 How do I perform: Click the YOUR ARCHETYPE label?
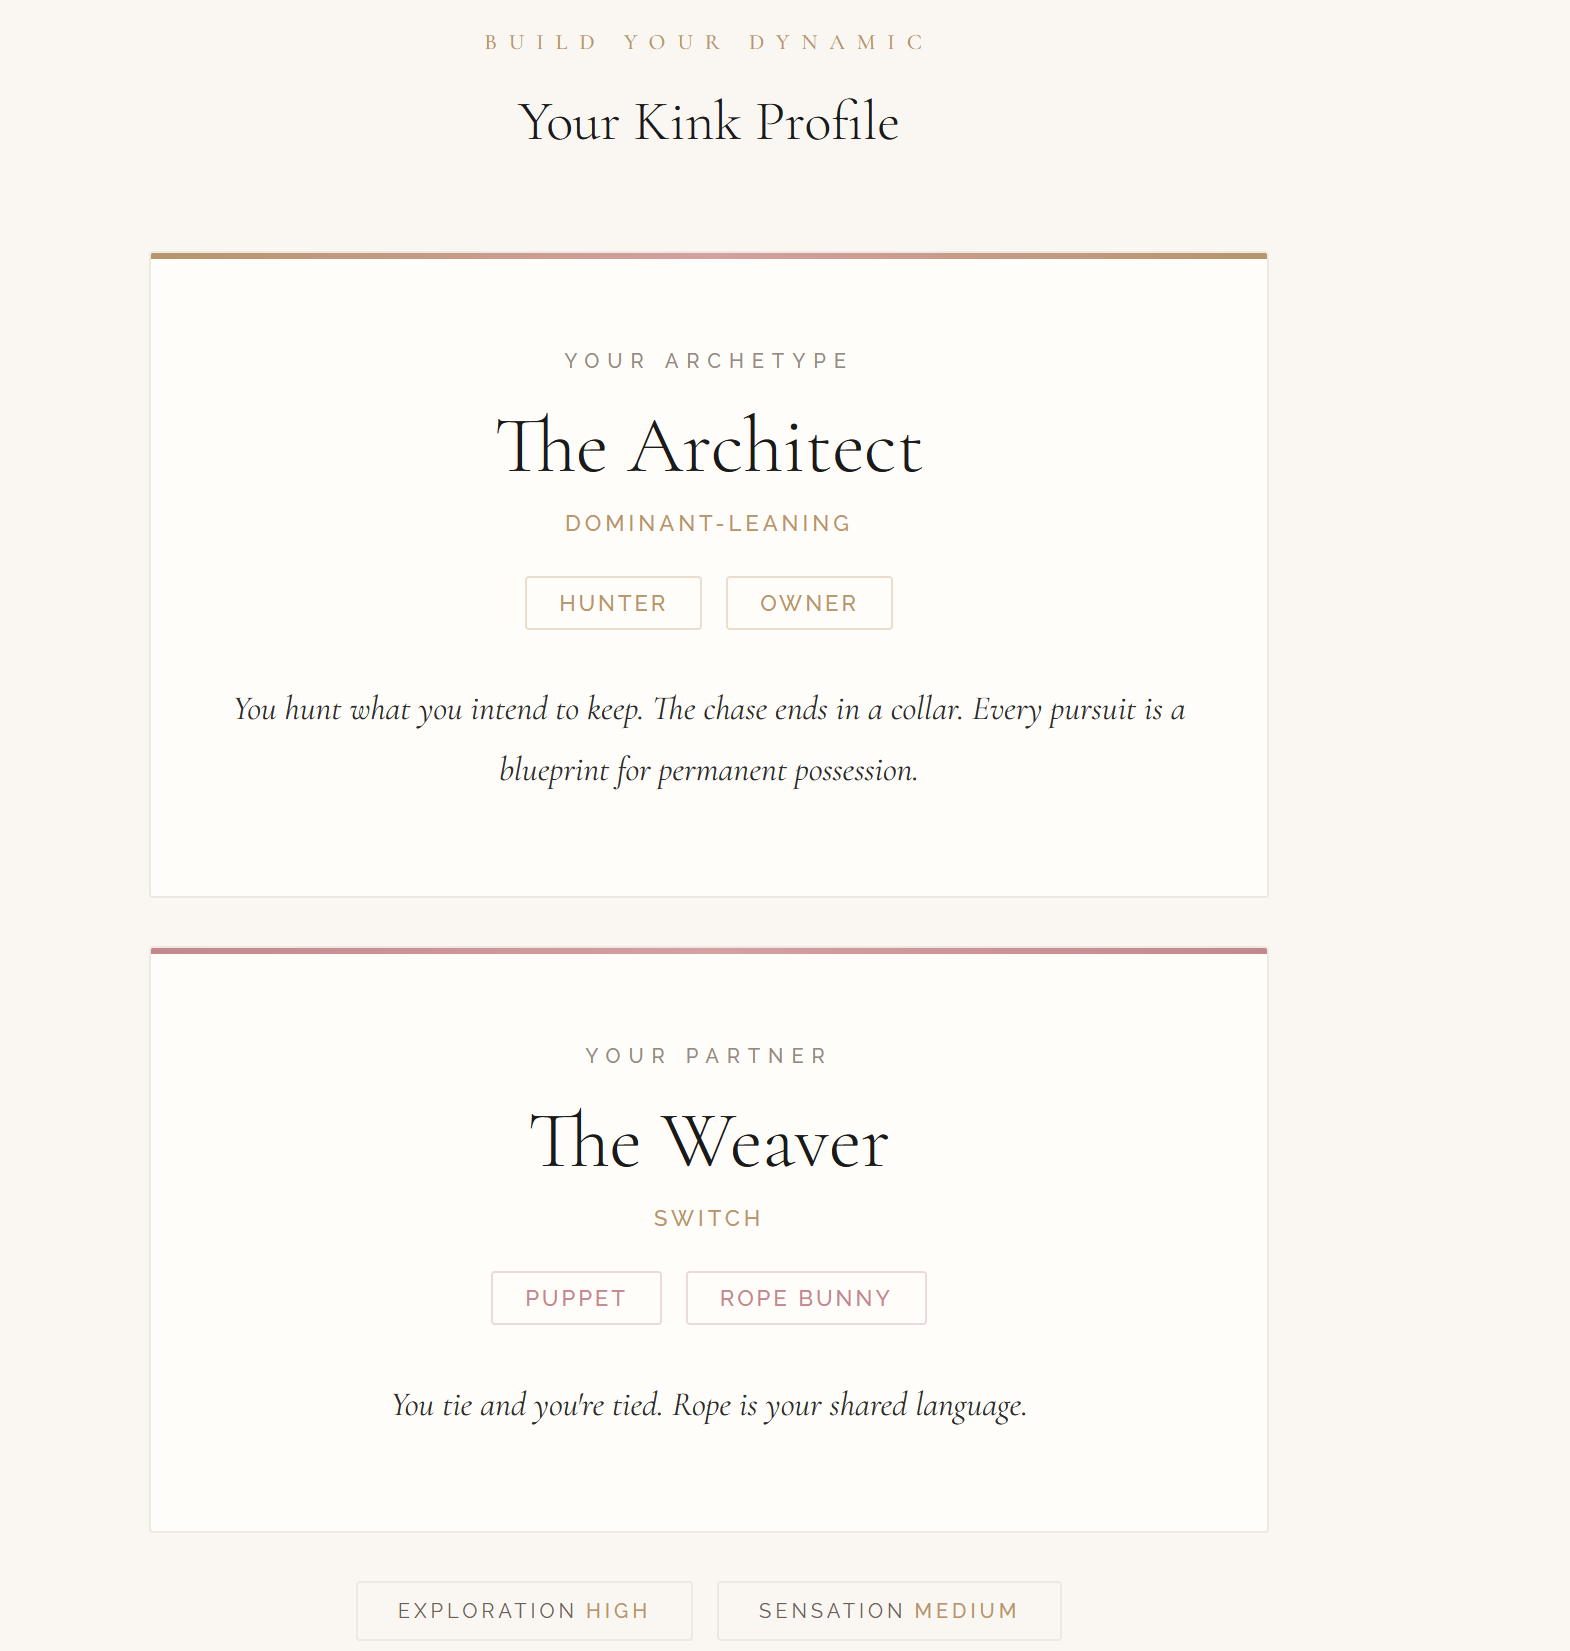[x=707, y=360]
